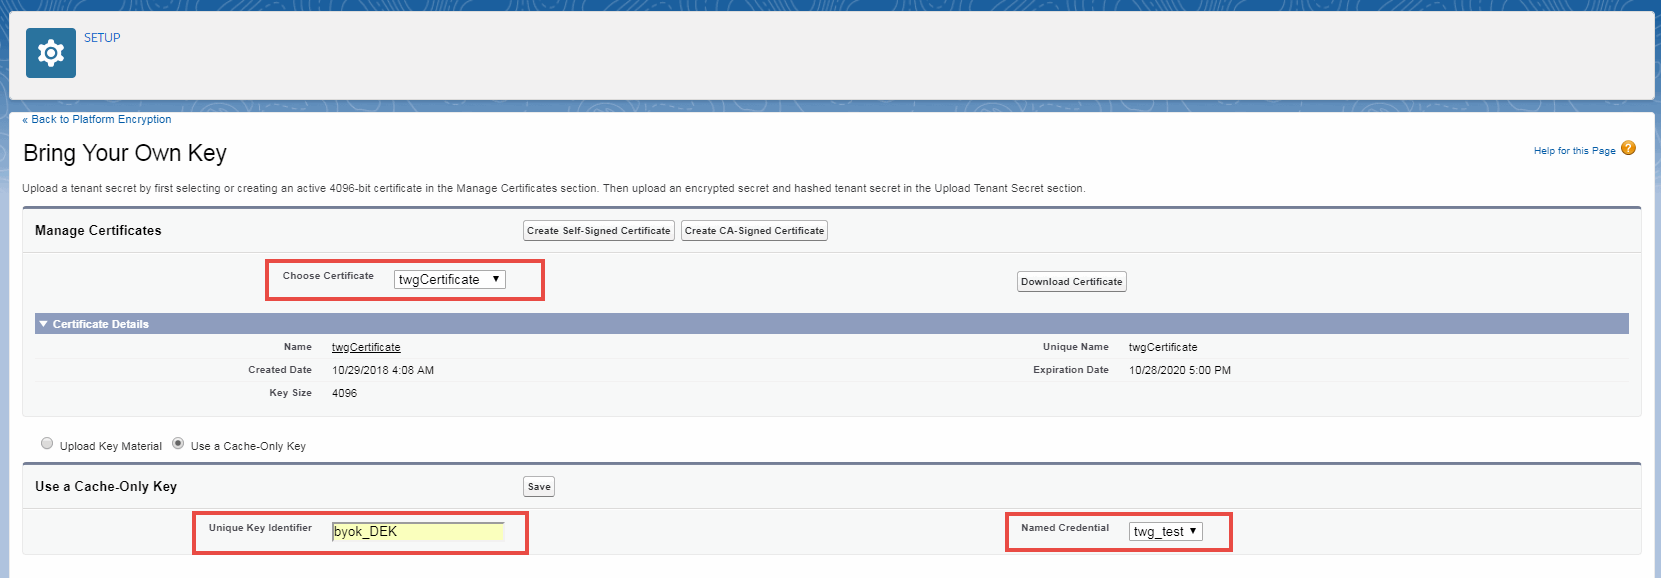
Task: Click the Upload Key Material label
Action: pos(110,446)
